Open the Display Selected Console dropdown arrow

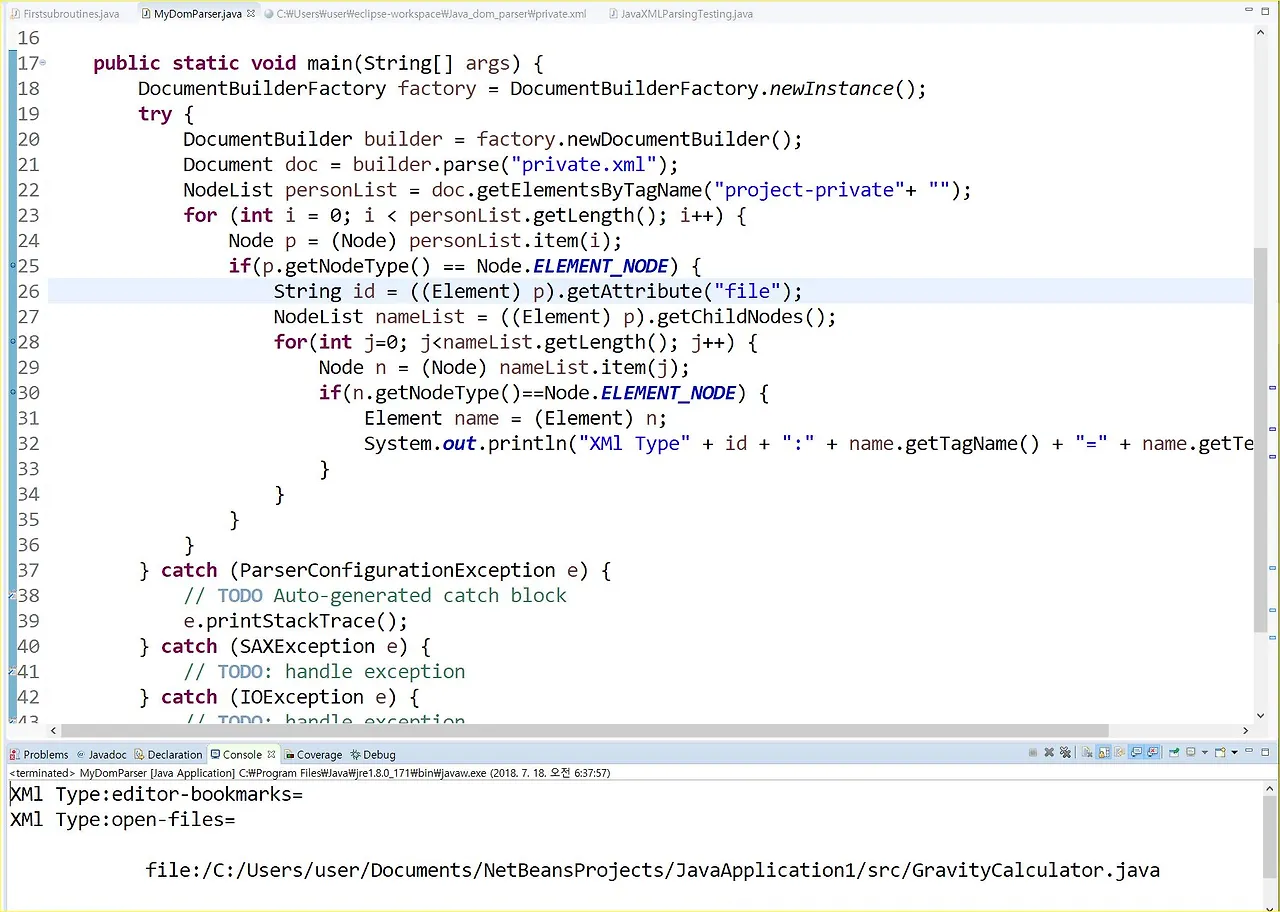tap(1205, 752)
